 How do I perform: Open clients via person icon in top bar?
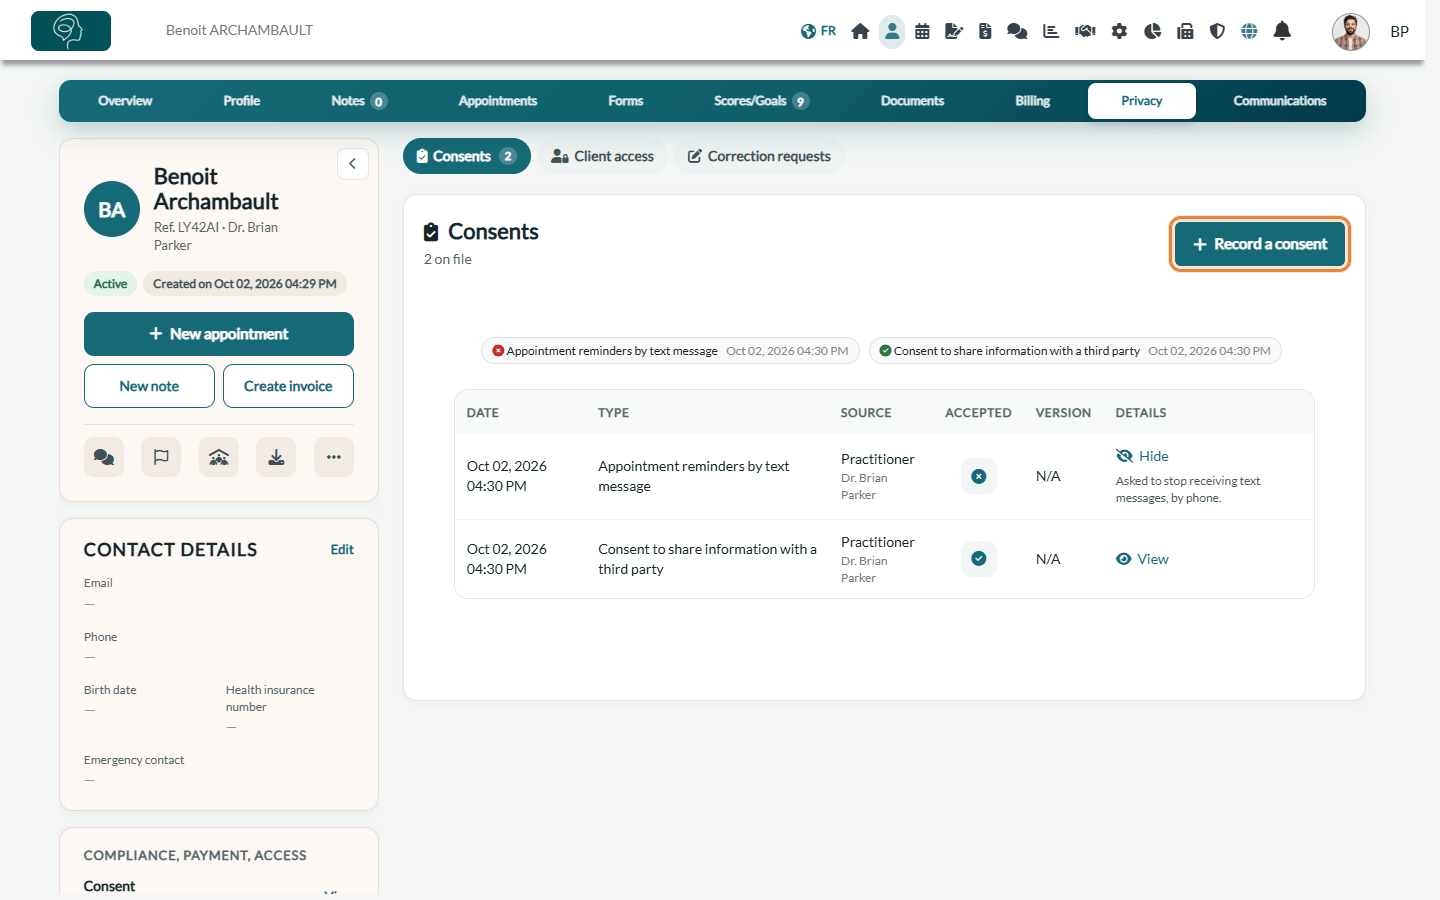pyautogui.click(x=892, y=31)
